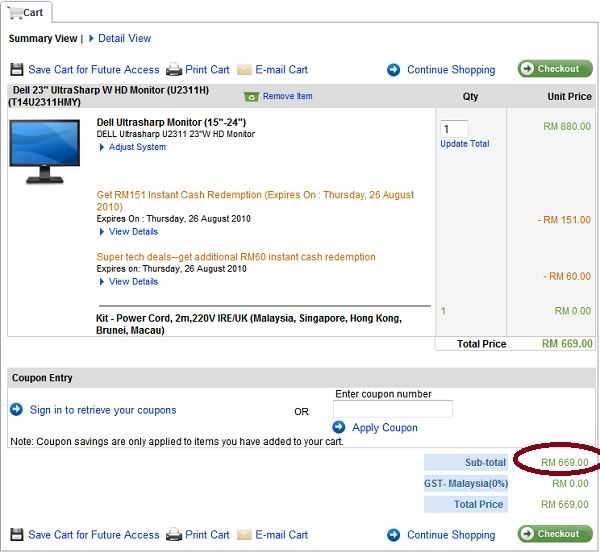Screen dimensions: 600x553
Task: Click the Unit Price column header
Action: coord(569,96)
